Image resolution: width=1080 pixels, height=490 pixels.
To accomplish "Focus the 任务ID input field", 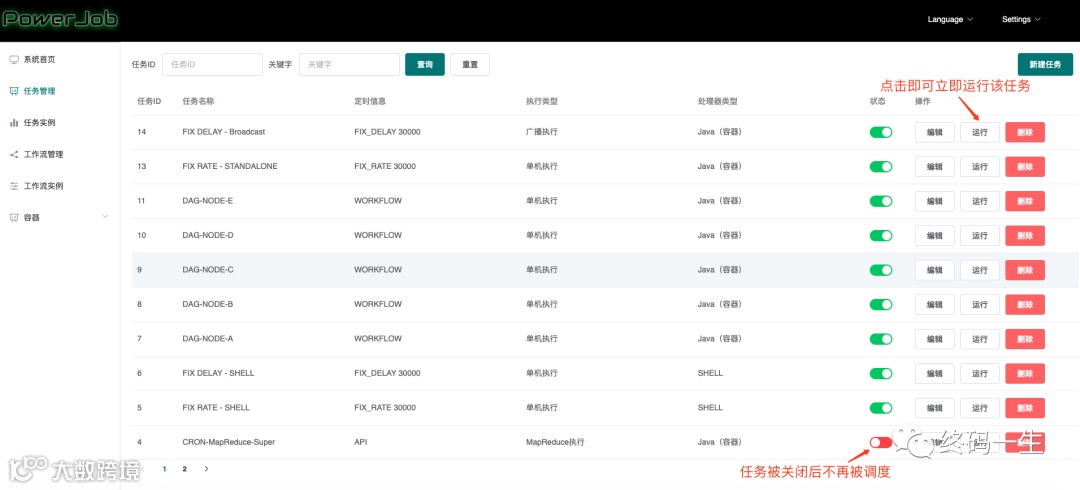I will point(212,64).
